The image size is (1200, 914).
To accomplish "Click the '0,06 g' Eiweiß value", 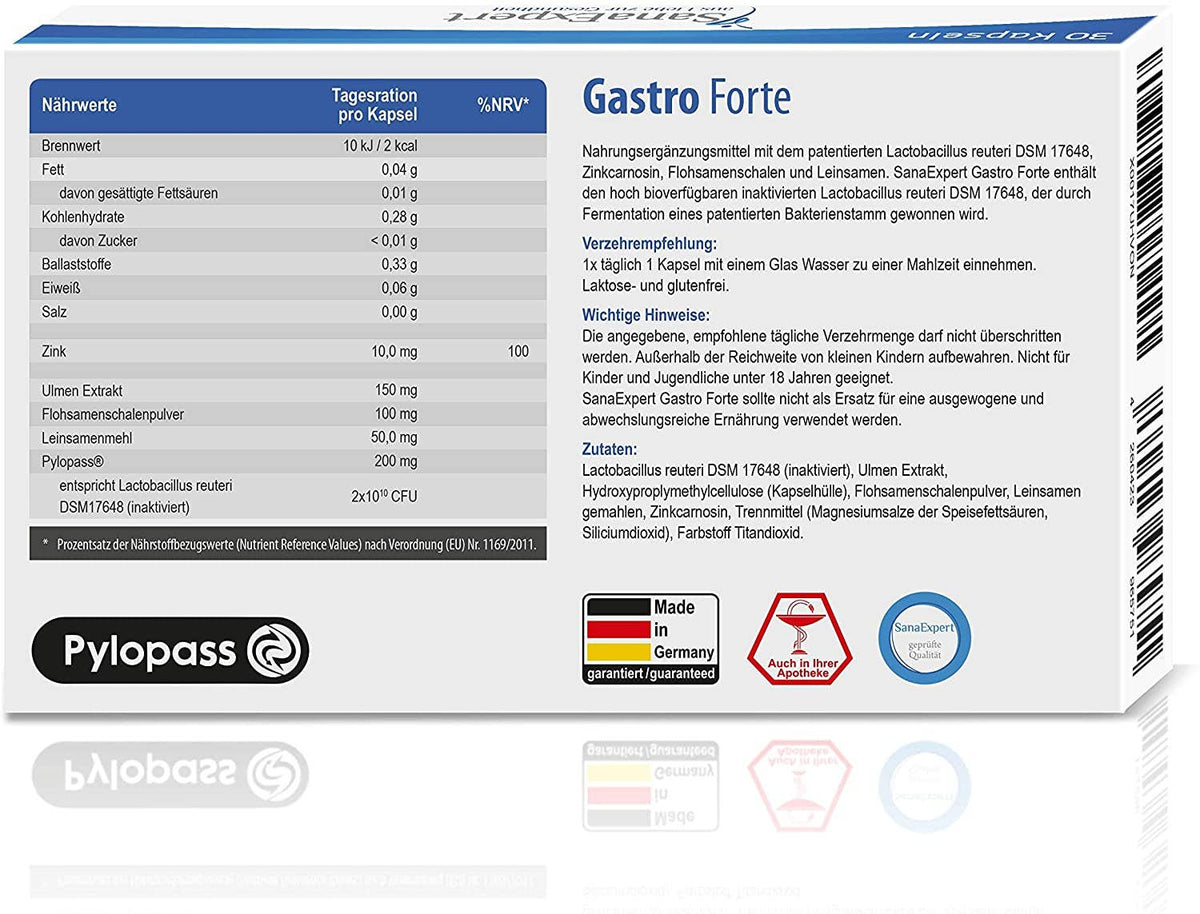I will pyautogui.click(x=399, y=289).
